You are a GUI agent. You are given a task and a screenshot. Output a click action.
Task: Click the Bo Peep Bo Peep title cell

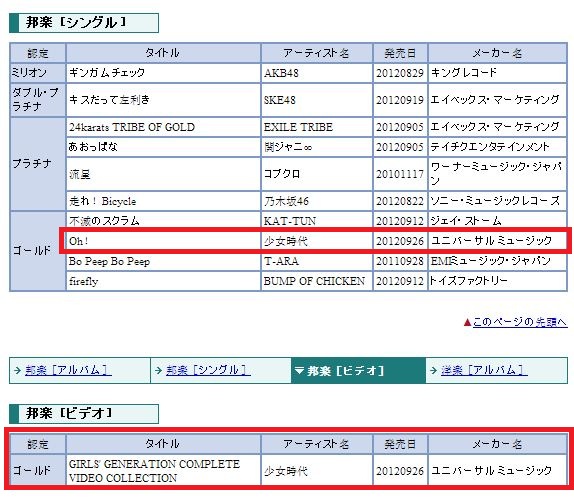coord(163,261)
